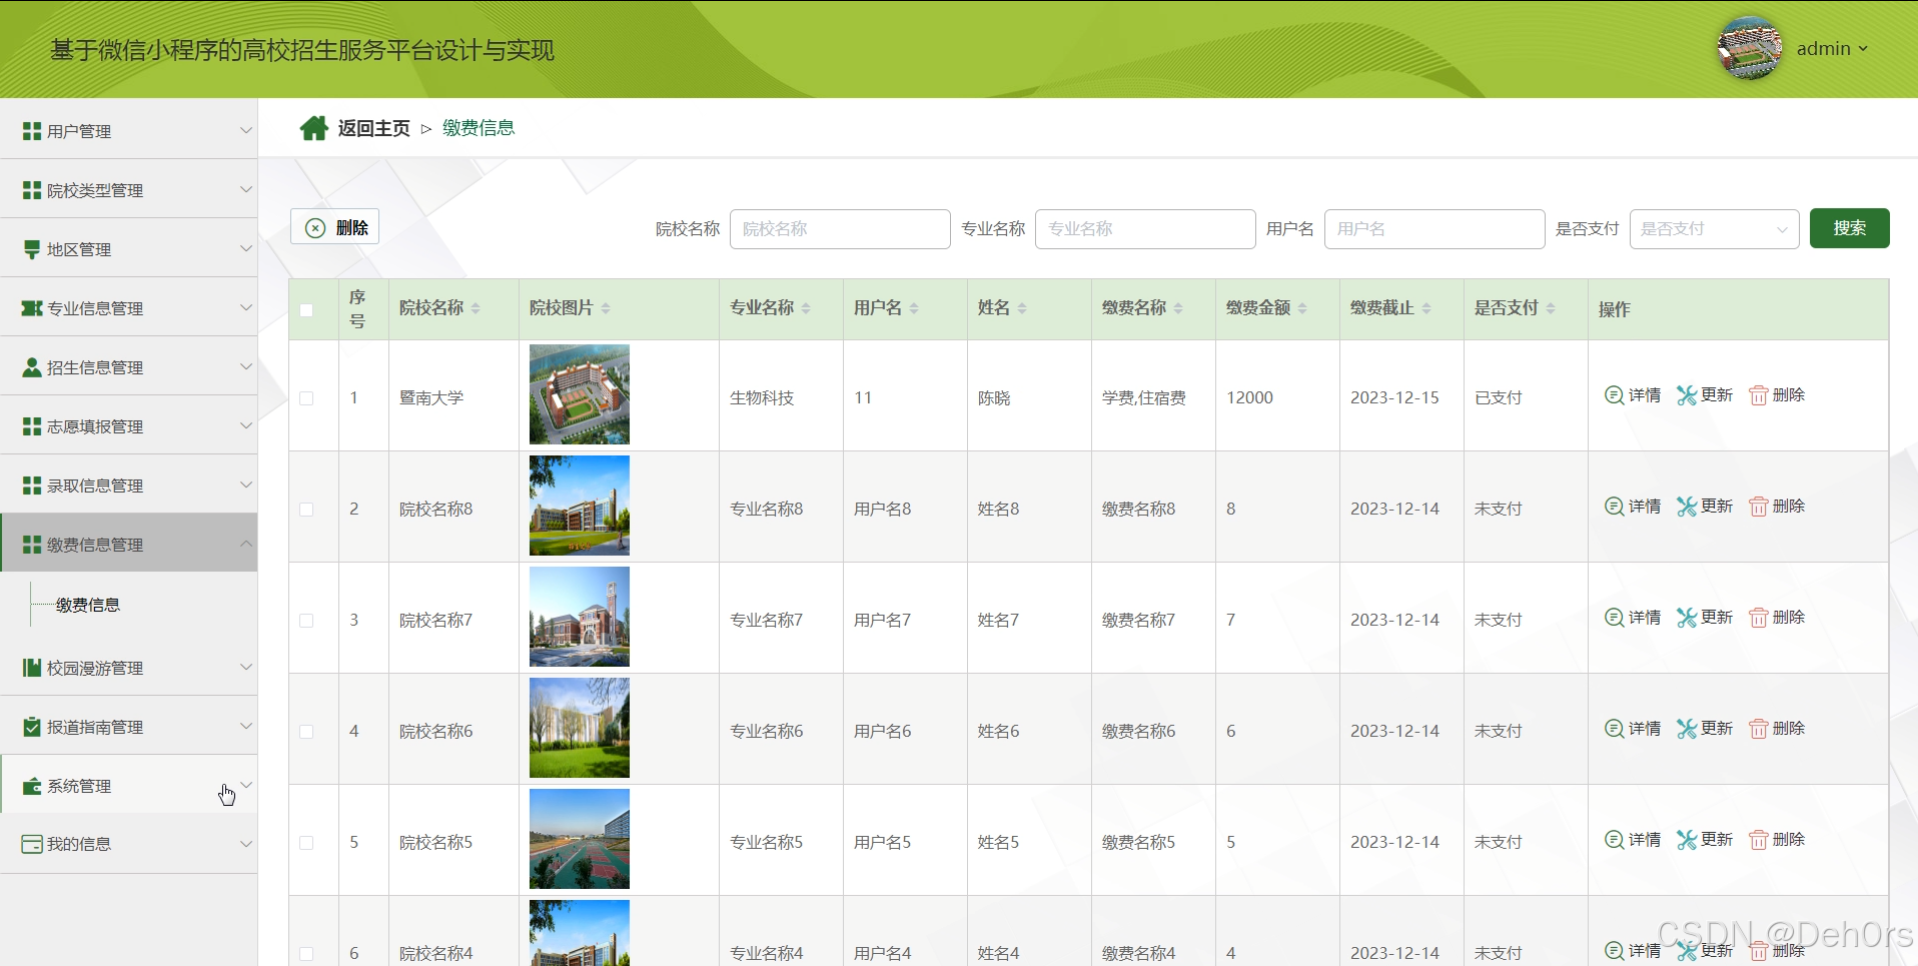The width and height of the screenshot is (1918, 966).
Task: Click 详情 icon for 暨南大学 row
Action: pos(1614,395)
